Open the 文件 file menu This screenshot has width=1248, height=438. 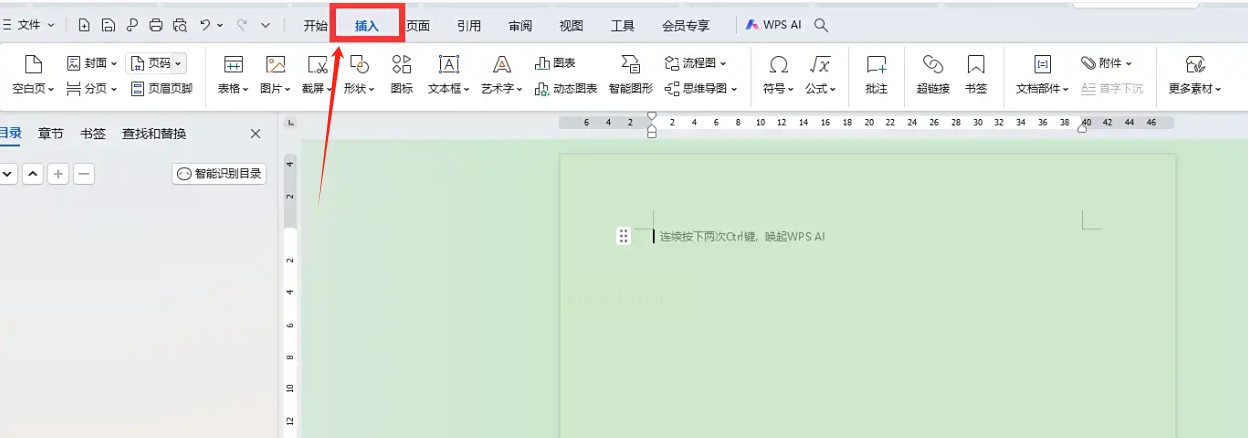[28, 25]
